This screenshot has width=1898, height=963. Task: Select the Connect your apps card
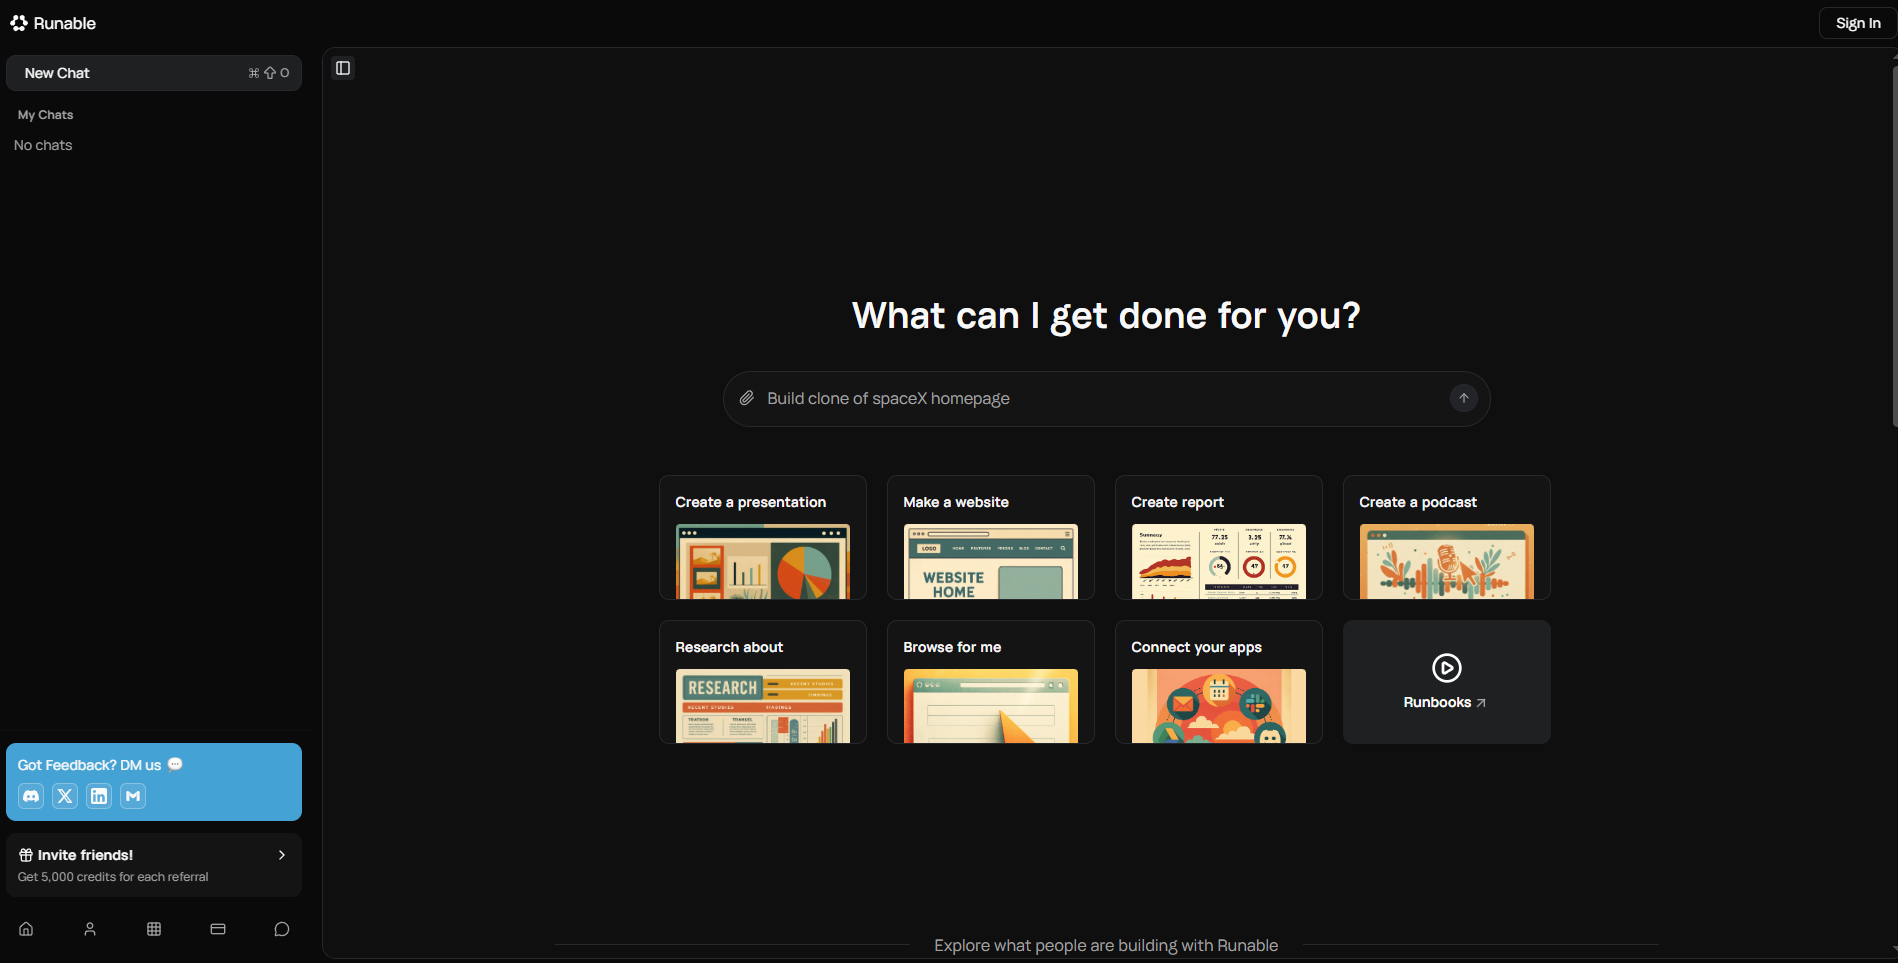point(1218,682)
